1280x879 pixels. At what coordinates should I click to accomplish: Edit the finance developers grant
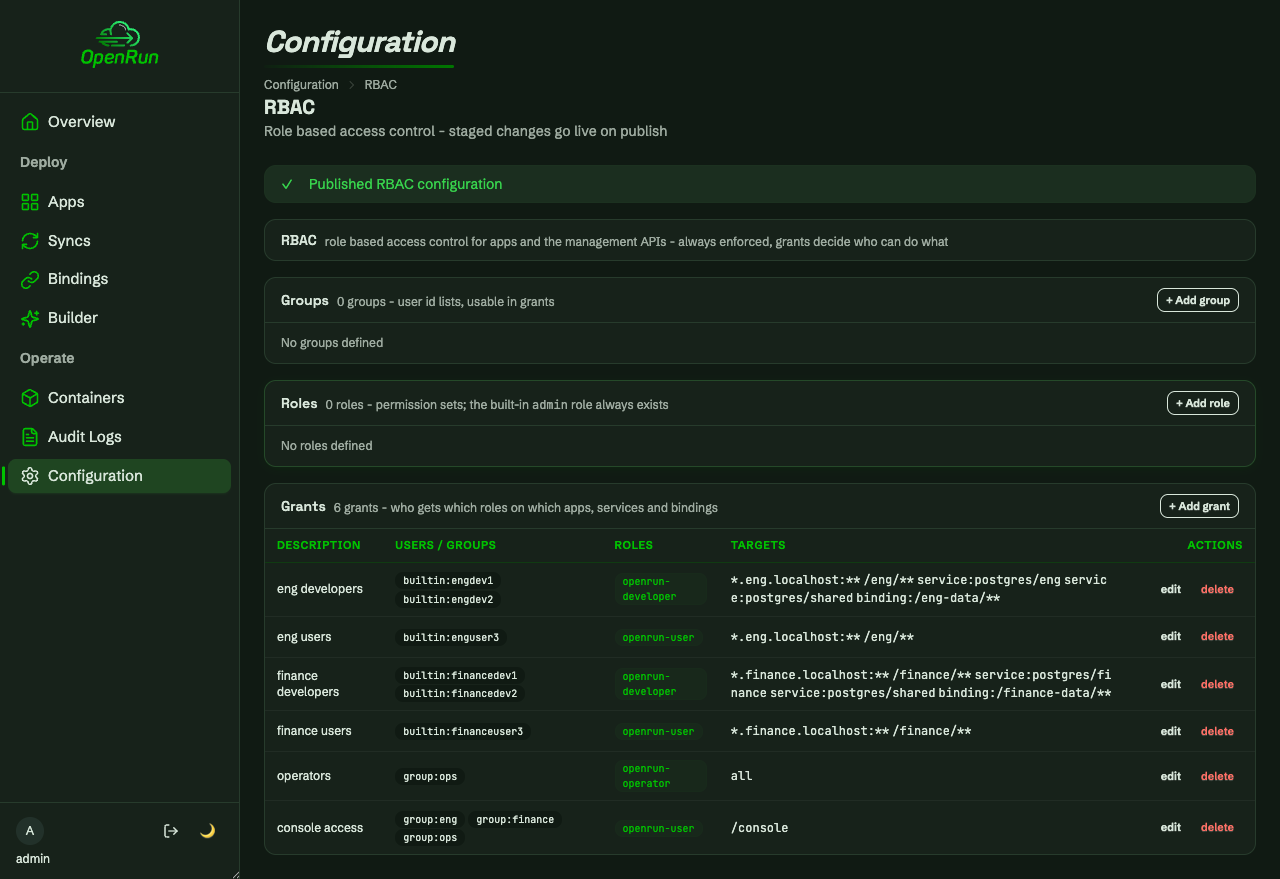1171,684
